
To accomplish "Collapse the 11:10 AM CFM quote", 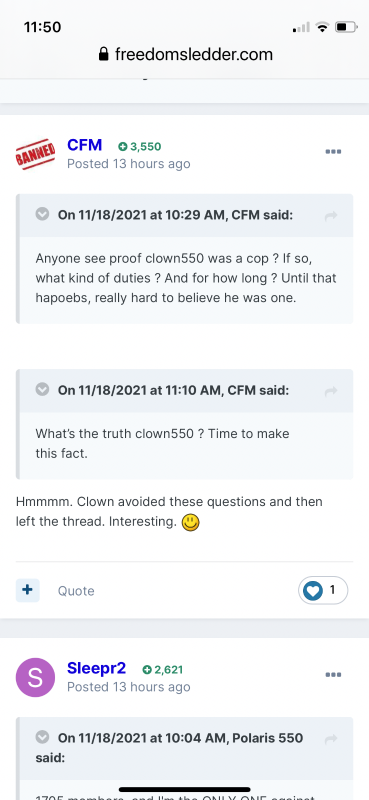I will click(42, 390).
